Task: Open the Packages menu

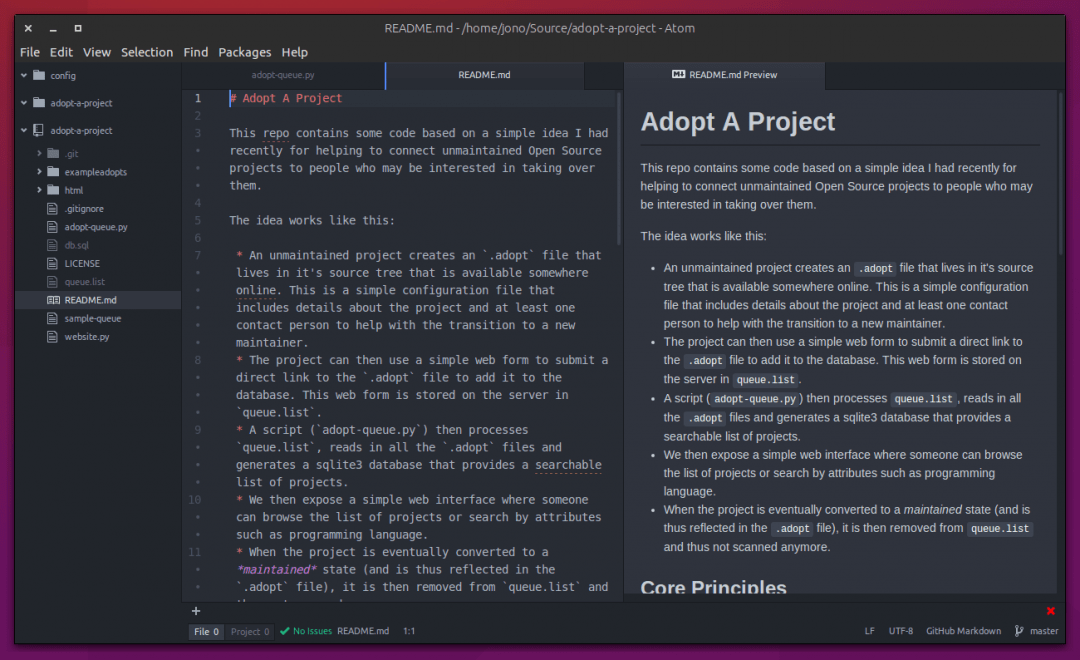Action: click(x=244, y=52)
